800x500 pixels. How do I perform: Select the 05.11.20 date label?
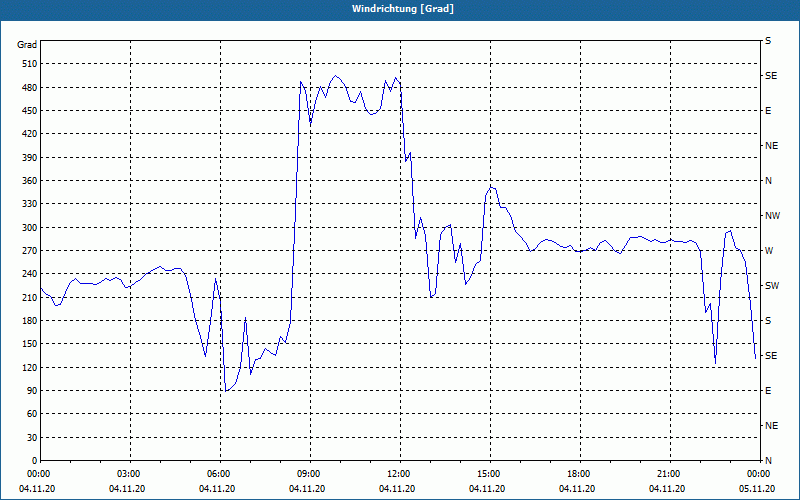(x=757, y=489)
